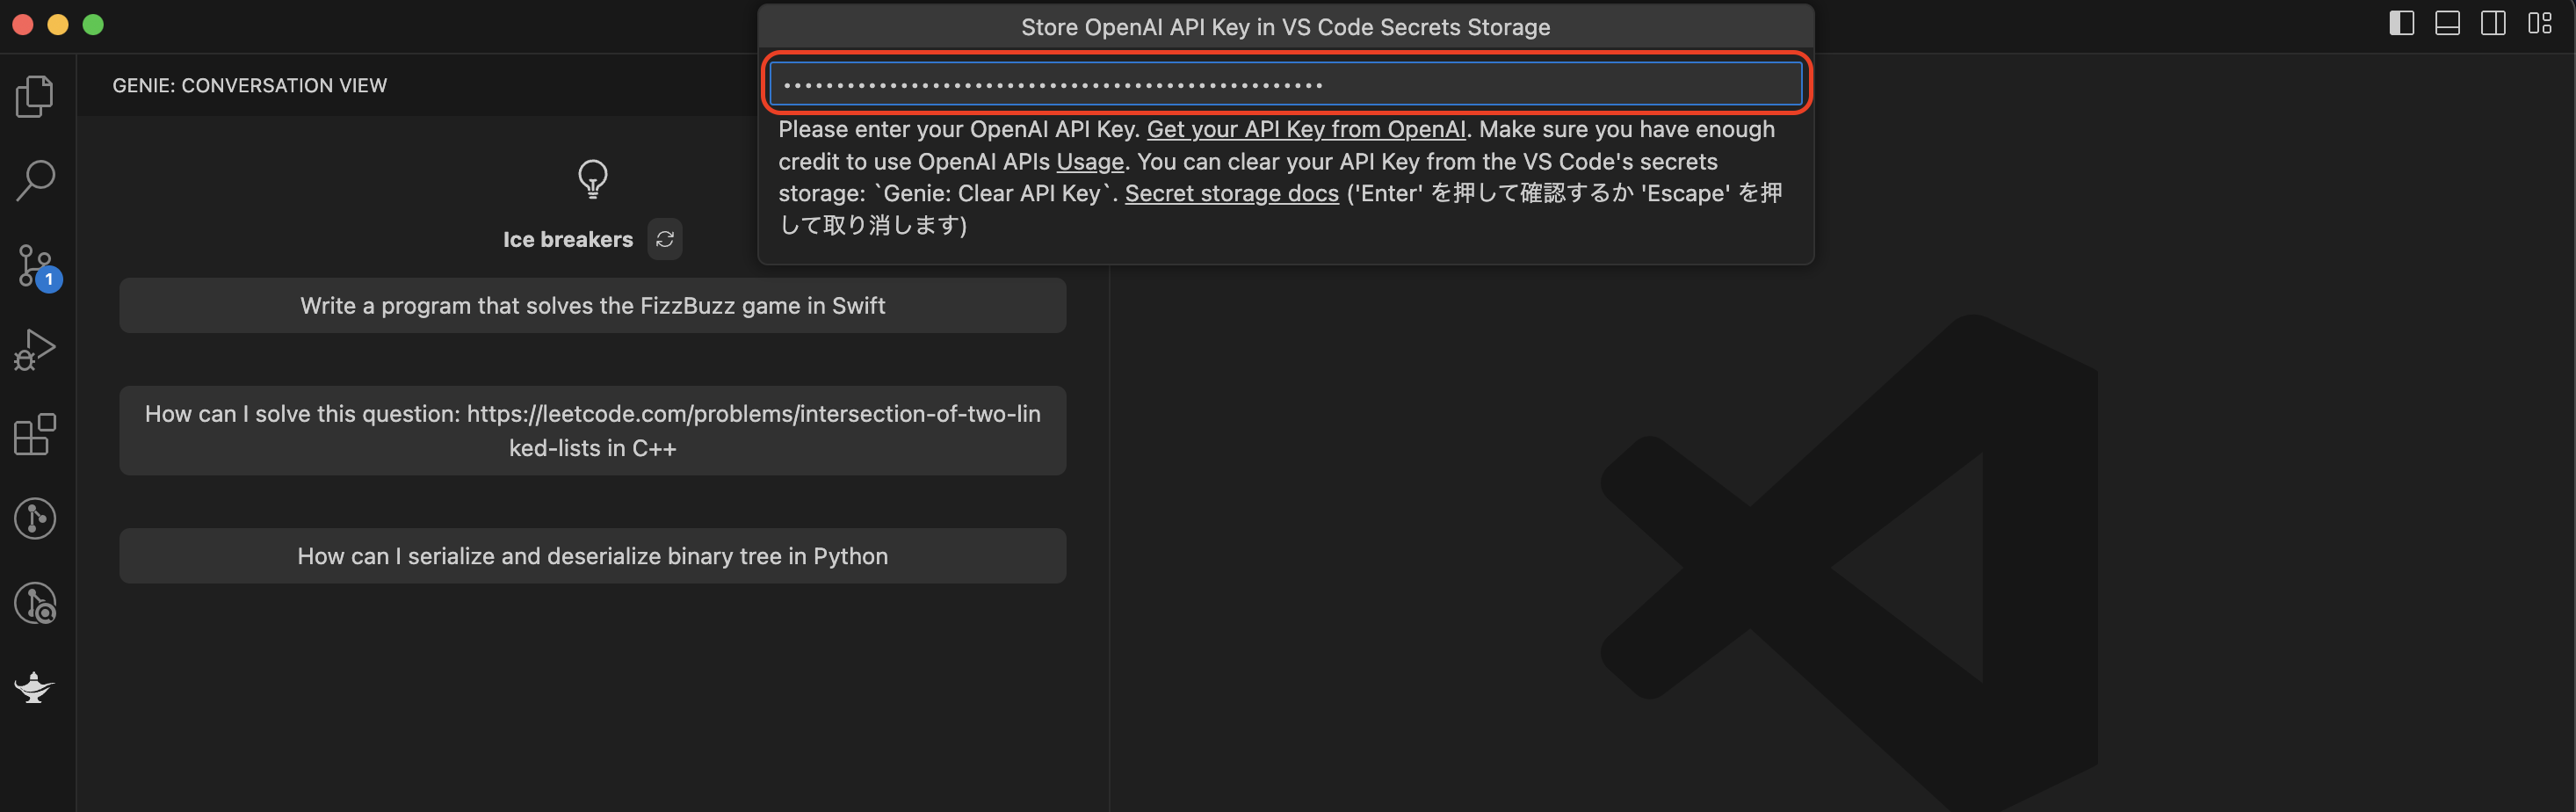The width and height of the screenshot is (2576, 812).
Task: Open the Usage link
Action: (1089, 161)
